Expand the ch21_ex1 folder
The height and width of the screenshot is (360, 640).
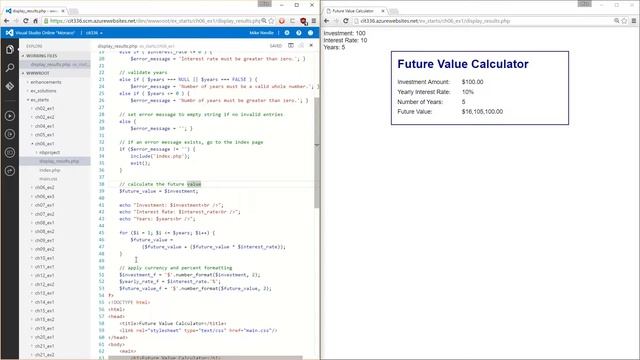(x=43, y=346)
